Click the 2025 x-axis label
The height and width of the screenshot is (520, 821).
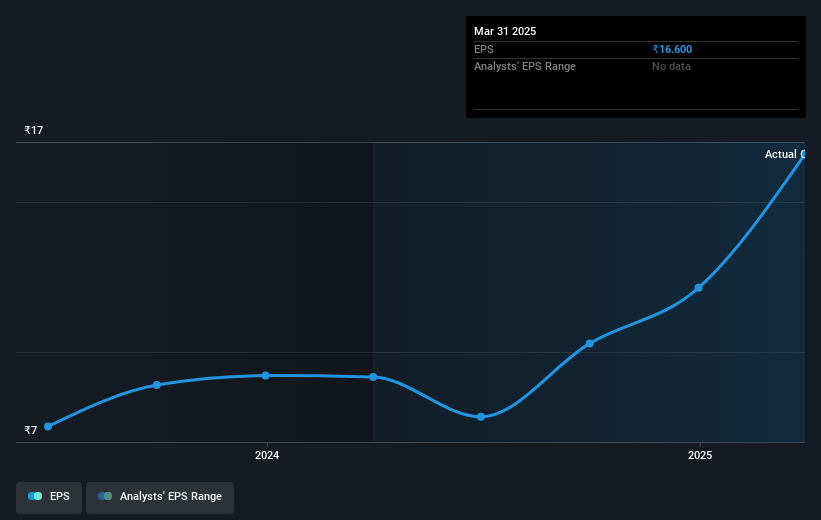tap(700, 456)
